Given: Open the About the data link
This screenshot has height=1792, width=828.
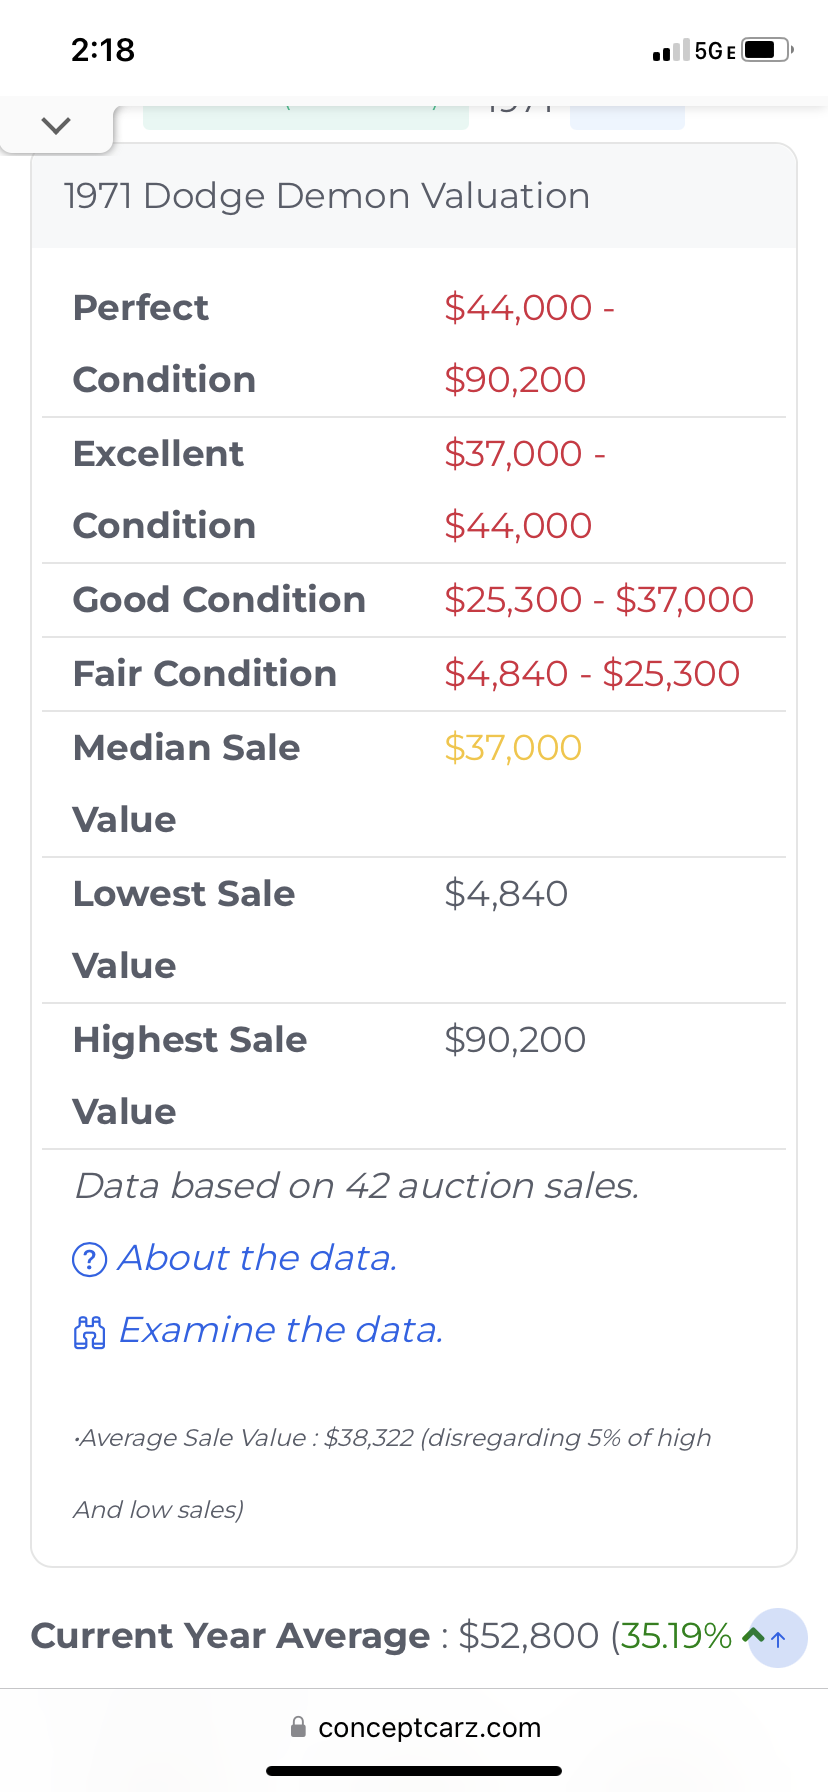Looking at the screenshot, I should (x=257, y=1258).
